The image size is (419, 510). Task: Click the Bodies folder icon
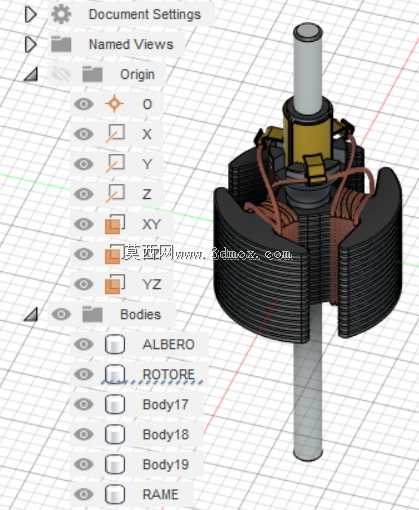pos(92,314)
